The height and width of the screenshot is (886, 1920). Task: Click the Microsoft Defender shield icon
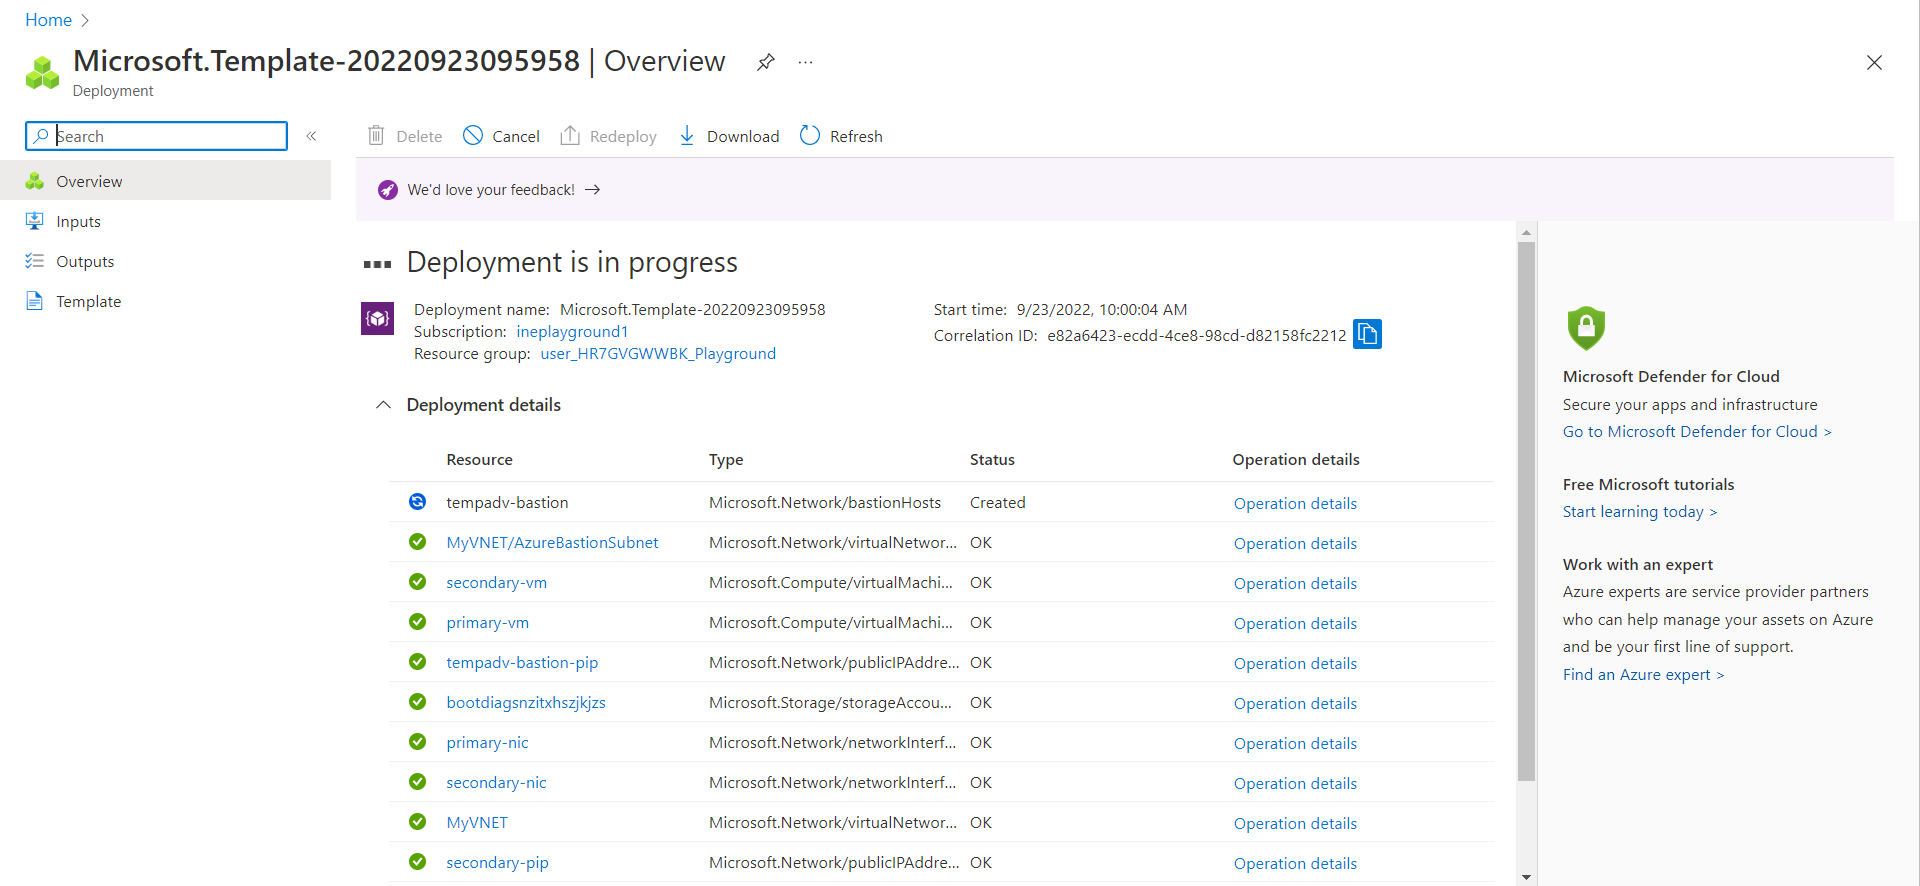coord(1585,328)
